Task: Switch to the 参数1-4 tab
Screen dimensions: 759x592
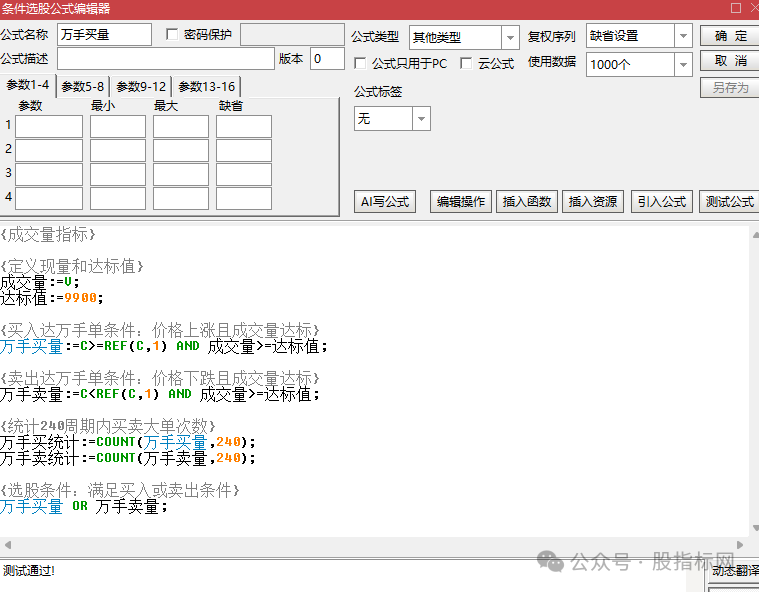Action: 28,85
